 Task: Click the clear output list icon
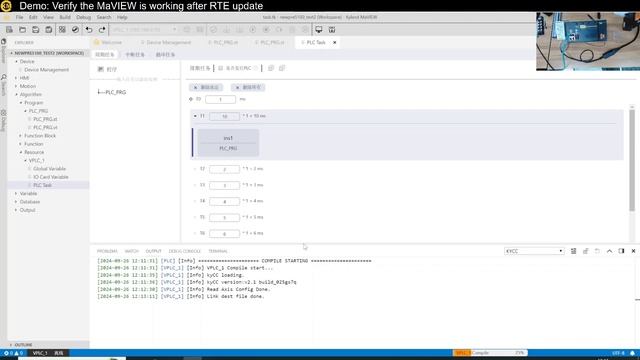point(573,251)
